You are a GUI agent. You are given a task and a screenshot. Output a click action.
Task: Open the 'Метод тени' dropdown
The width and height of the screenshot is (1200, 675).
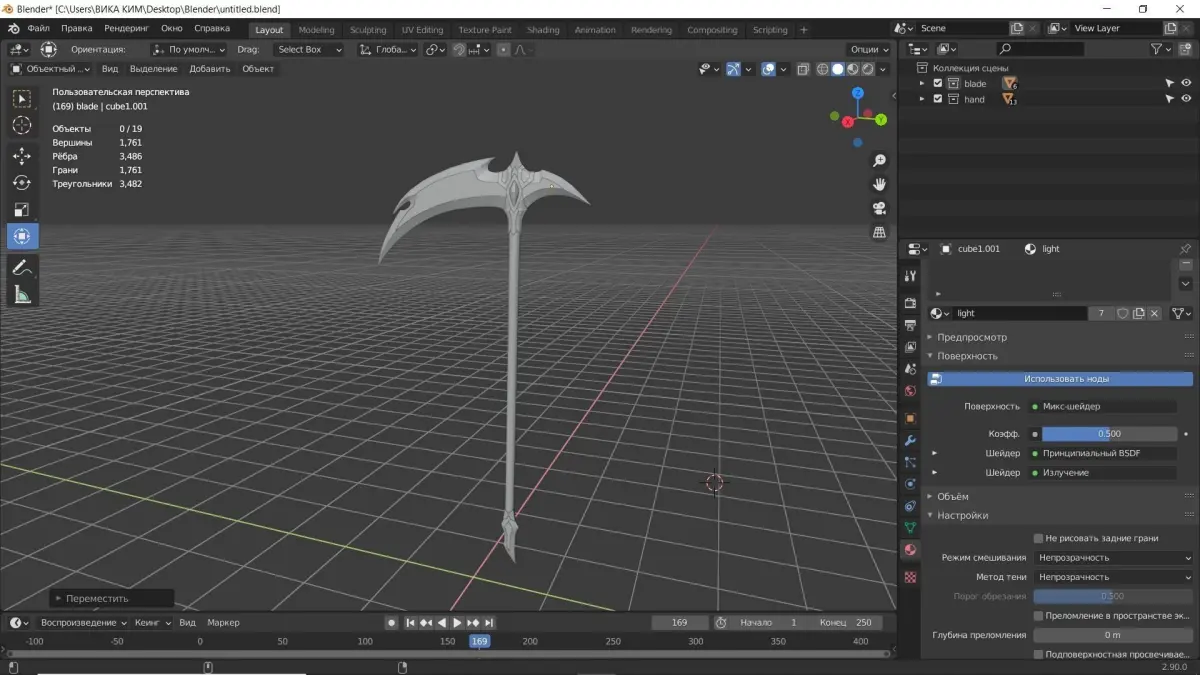[x=1114, y=577]
